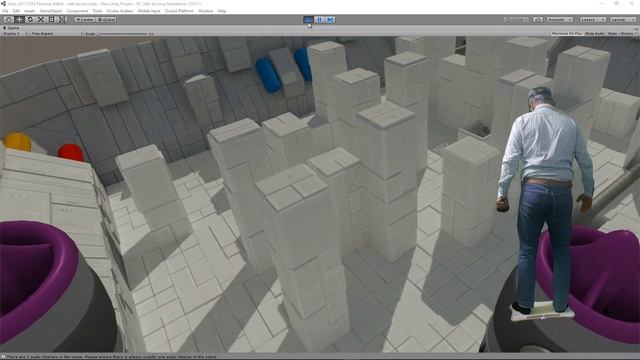Select the Scale tool
Screen dimensions: 640x360
[x=41, y=20]
